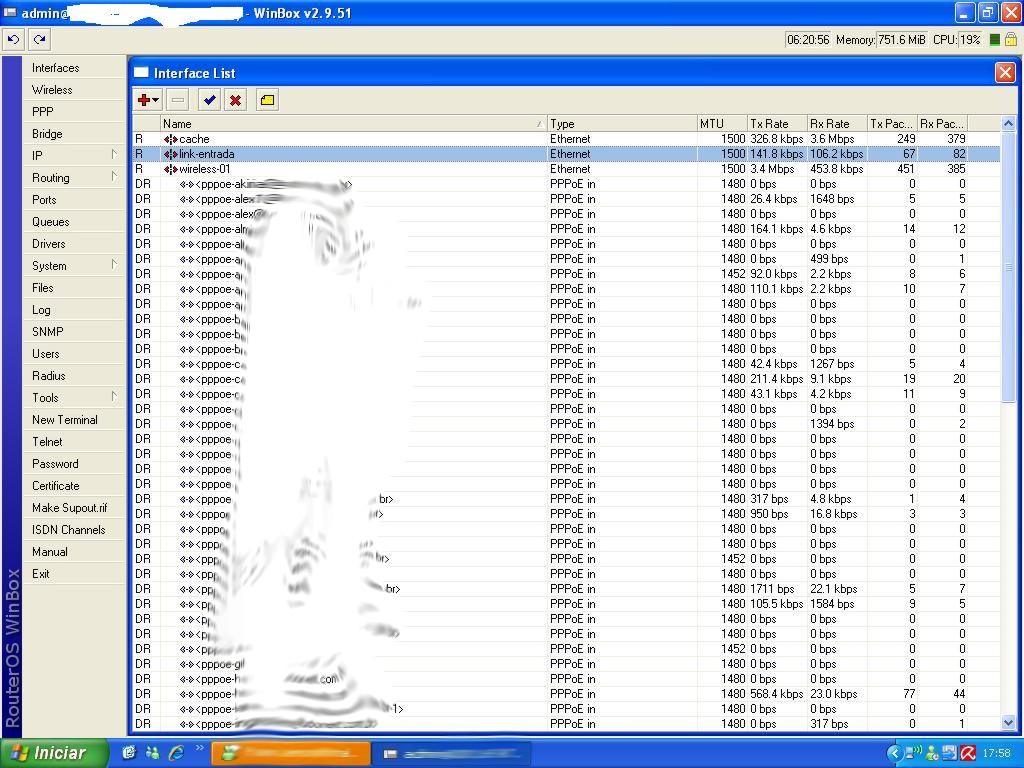Click the undo arrow in the top toolbar
Image resolution: width=1024 pixels, height=768 pixels.
click(13, 40)
